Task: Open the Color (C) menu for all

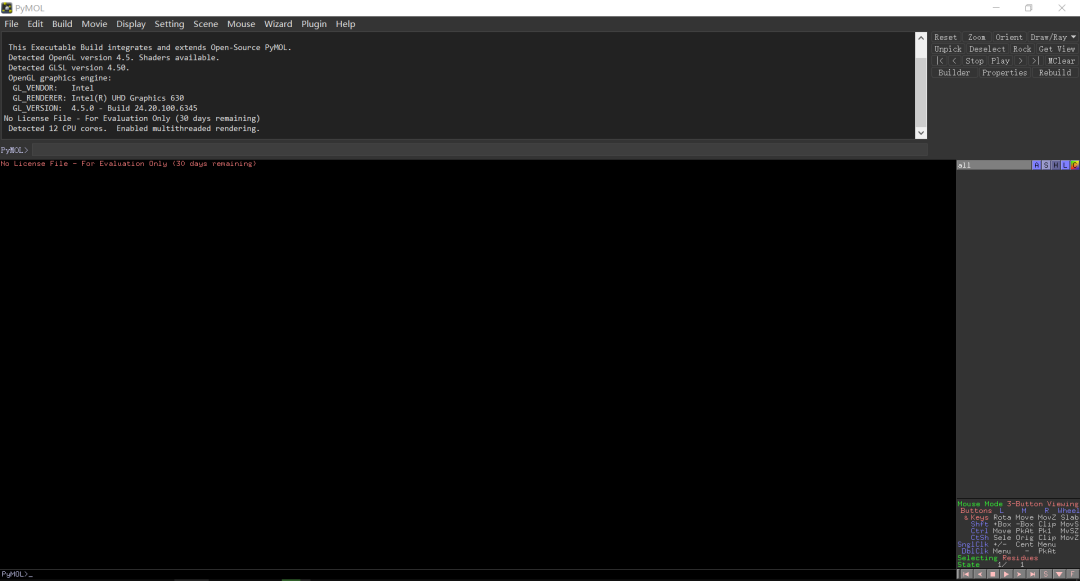Action: [1074, 165]
